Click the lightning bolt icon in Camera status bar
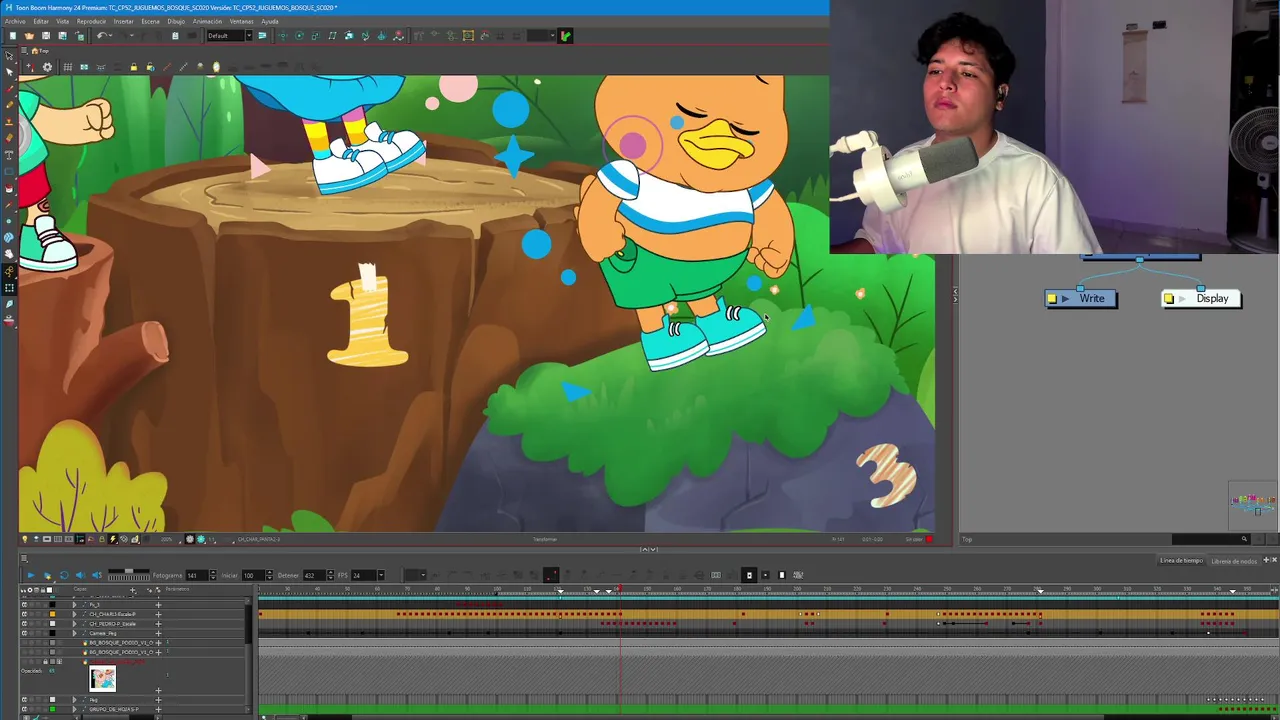1280x720 pixels. point(113,539)
